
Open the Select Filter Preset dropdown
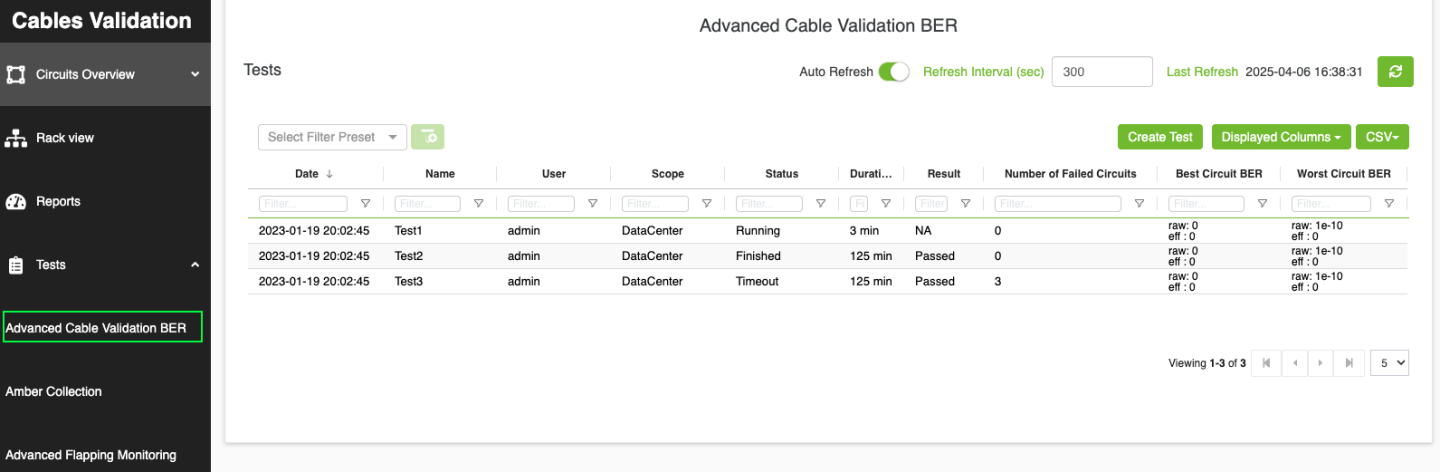[x=332, y=137]
